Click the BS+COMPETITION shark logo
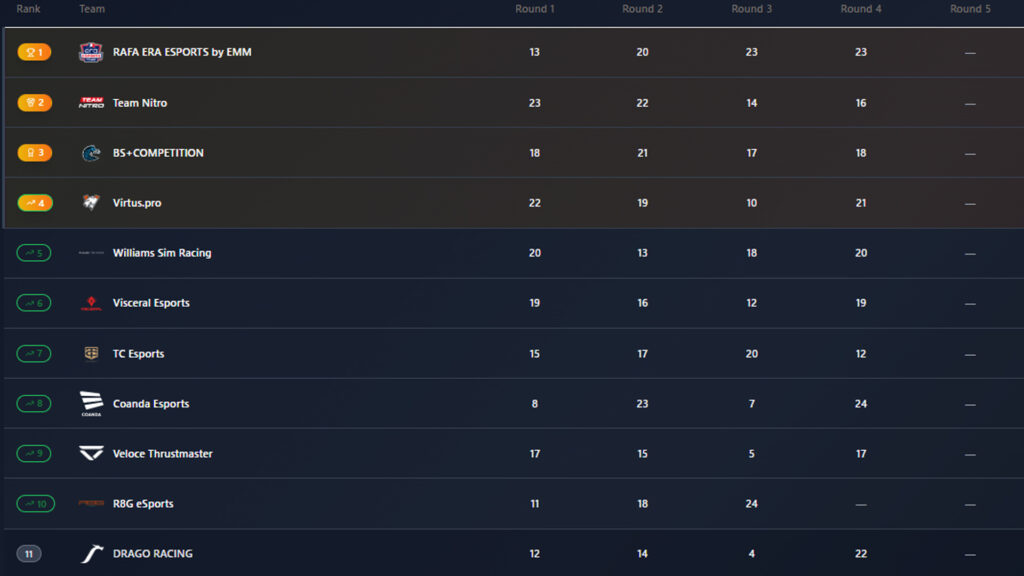 click(x=90, y=152)
